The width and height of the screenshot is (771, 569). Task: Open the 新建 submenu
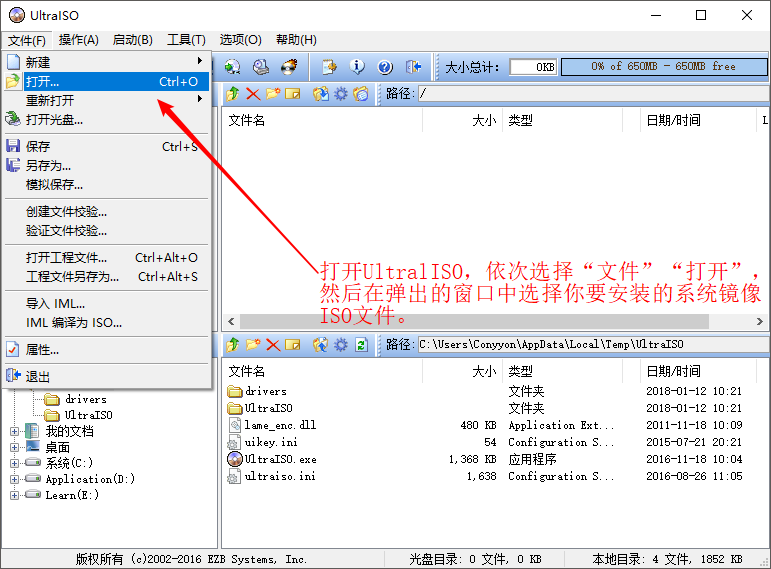click(x=107, y=62)
